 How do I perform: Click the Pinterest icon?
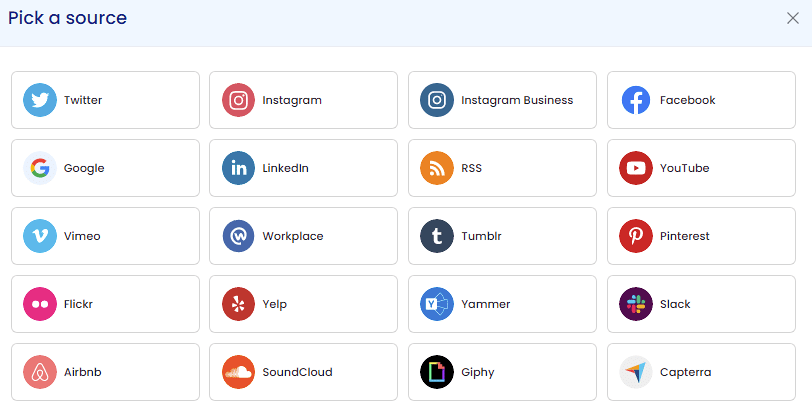[x=636, y=236]
